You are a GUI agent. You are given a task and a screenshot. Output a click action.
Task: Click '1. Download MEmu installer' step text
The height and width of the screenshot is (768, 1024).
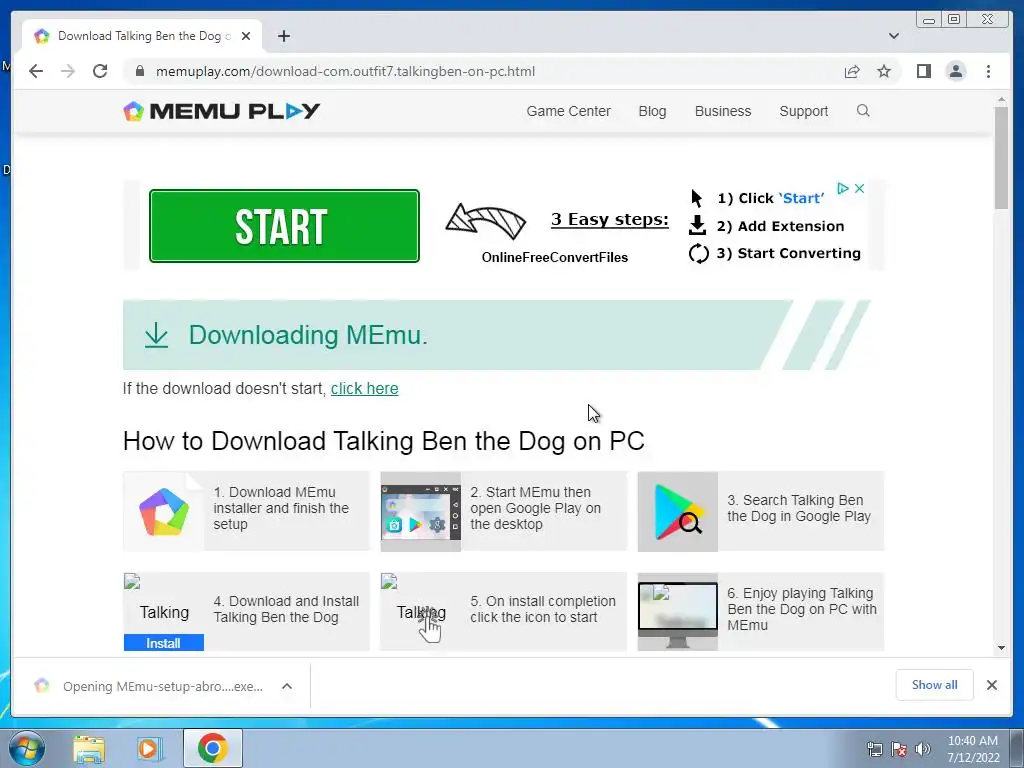(x=281, y=508)
